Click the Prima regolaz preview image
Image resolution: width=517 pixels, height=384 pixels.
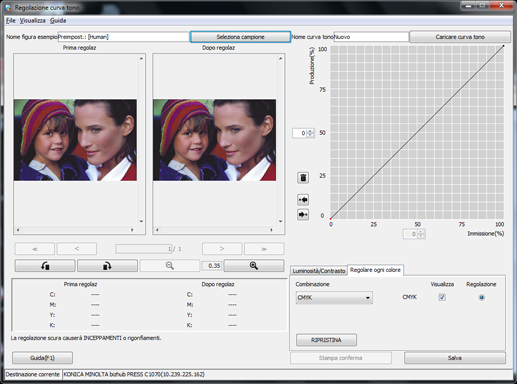[x=75, y=140]
